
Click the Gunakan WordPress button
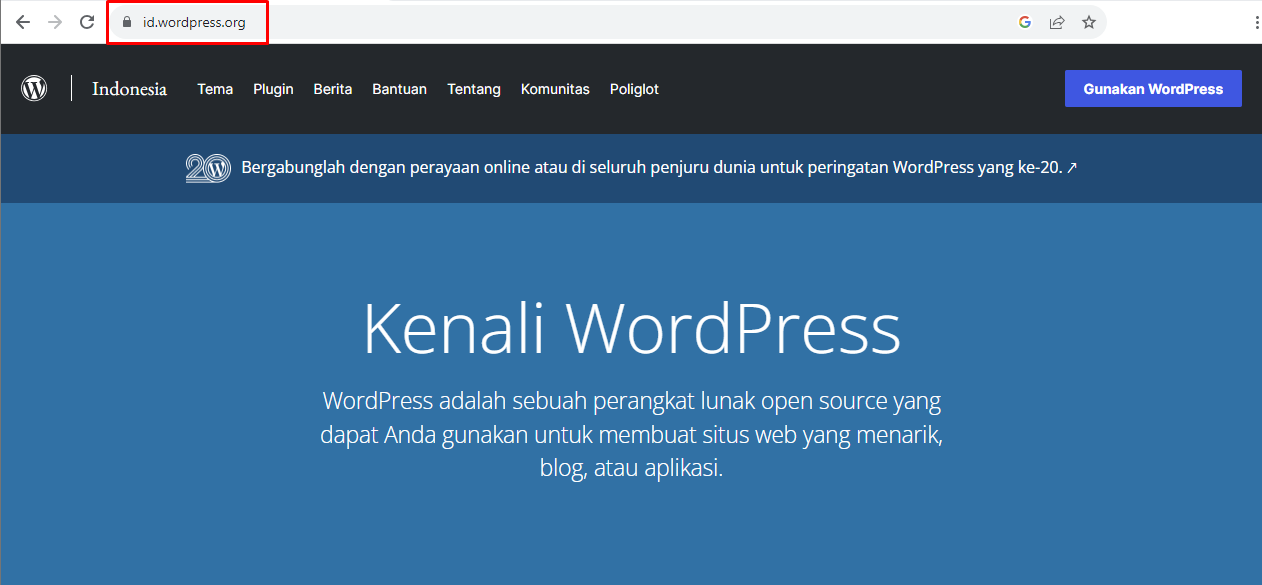[x=1153, y=88]
